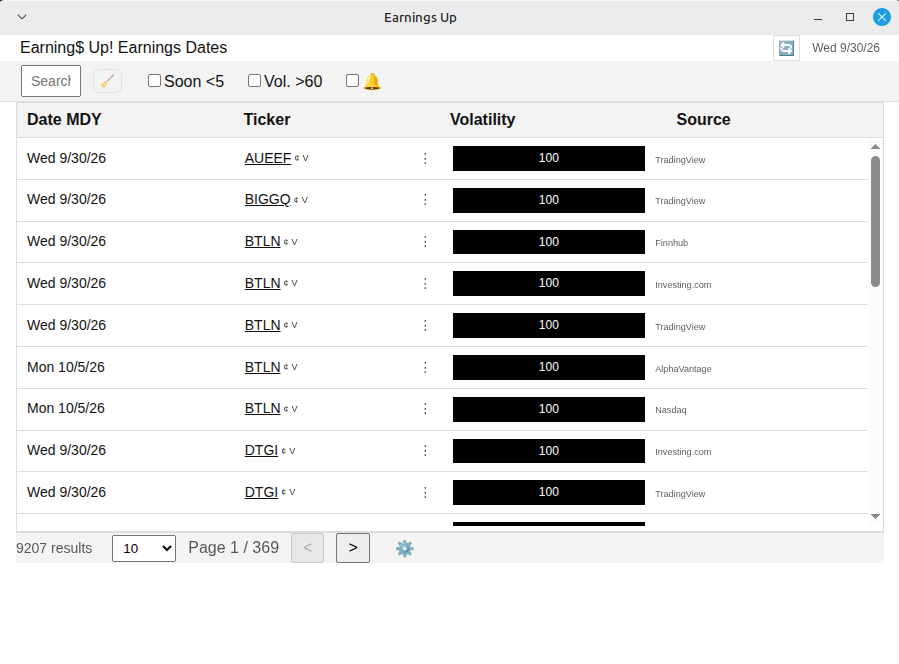Image resolution: width=899 pixels, height=664 pixels.
Task: Open the BTLN ticker link in Finnhub row
Action: 263,241
